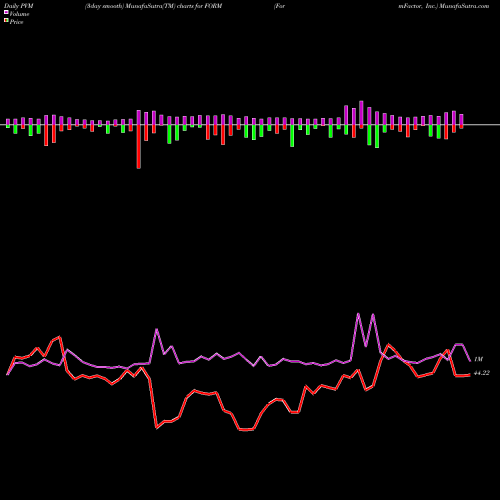Click the 44.22 price value label
The width and height of the screenshot is (500, 500).
pyautogui.click(x=482, y=373)
